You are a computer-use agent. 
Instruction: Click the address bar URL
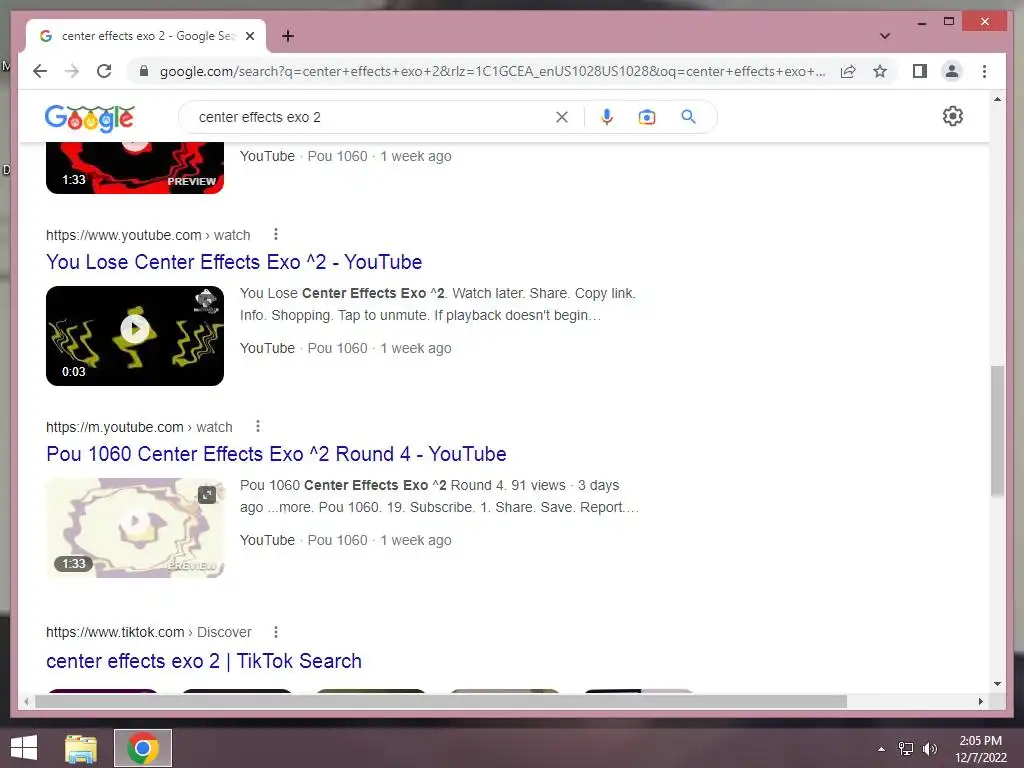coord(492,71)
